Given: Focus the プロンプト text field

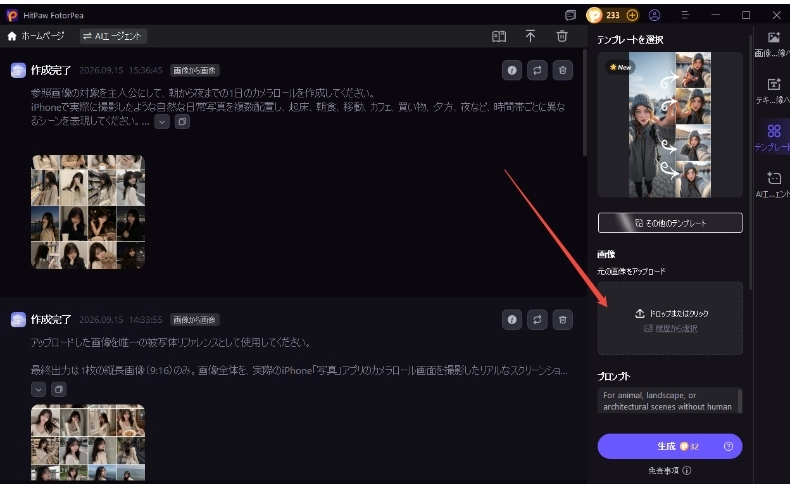Looking at the screenshot, I should pyautogui.click(x=668, y=401).
